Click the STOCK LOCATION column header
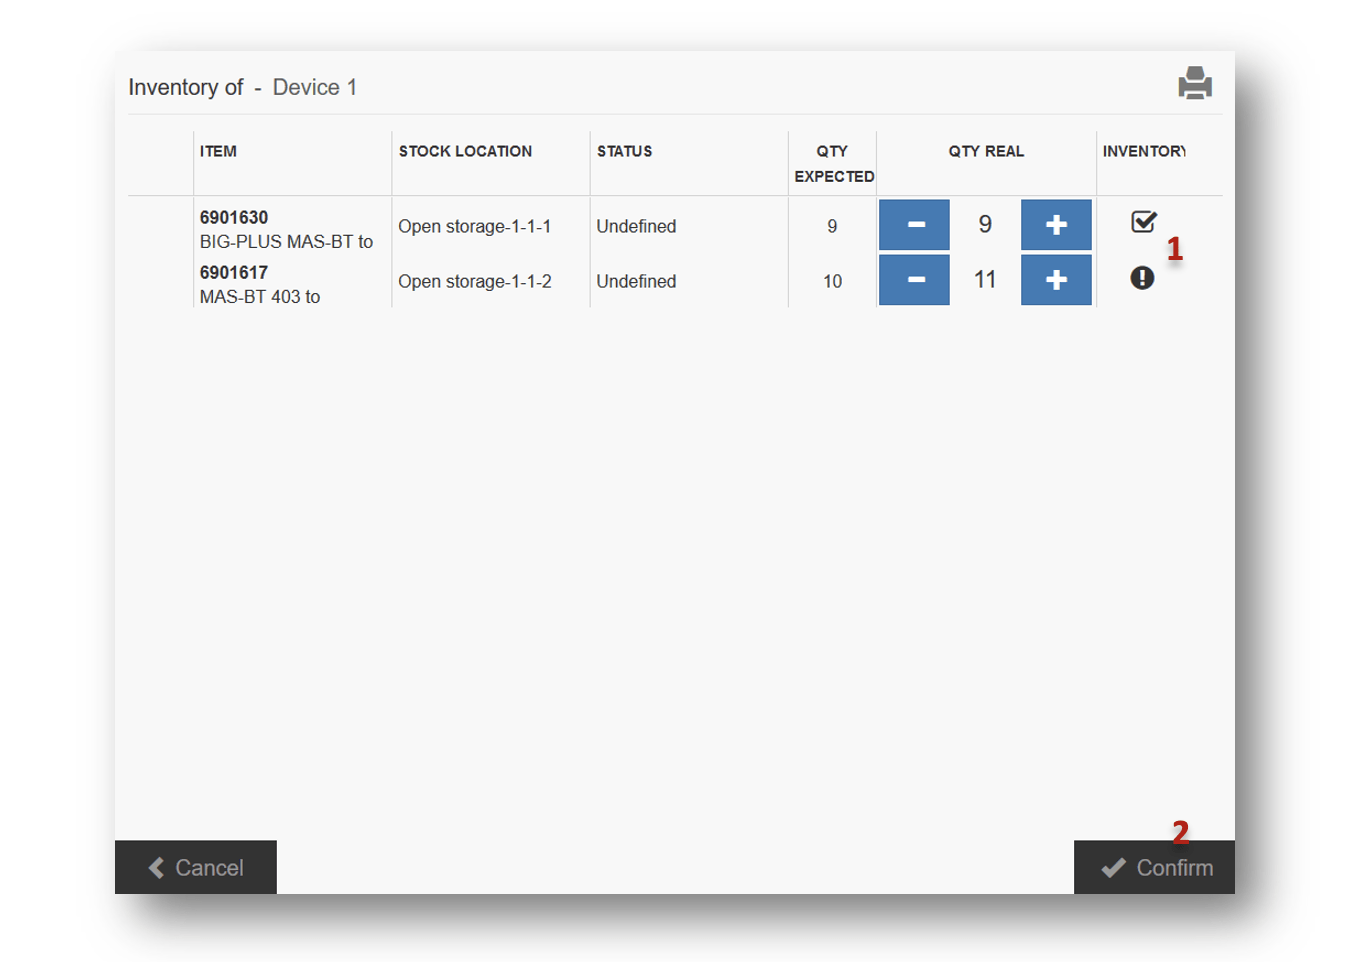Image resolution: width=1352 pixels, height=962 pixels. pyautogui.click(x=465, y=151)
